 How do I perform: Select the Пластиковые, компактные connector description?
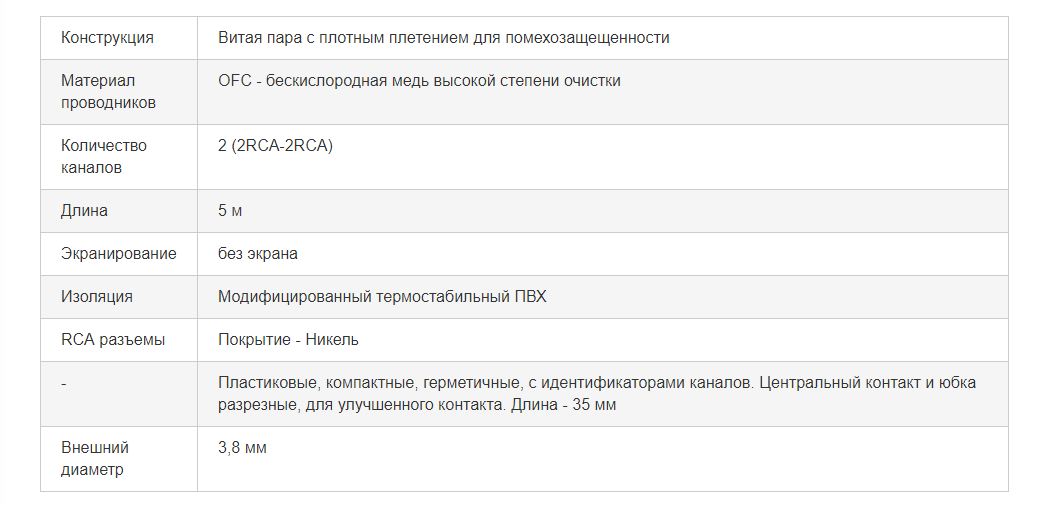597,394
